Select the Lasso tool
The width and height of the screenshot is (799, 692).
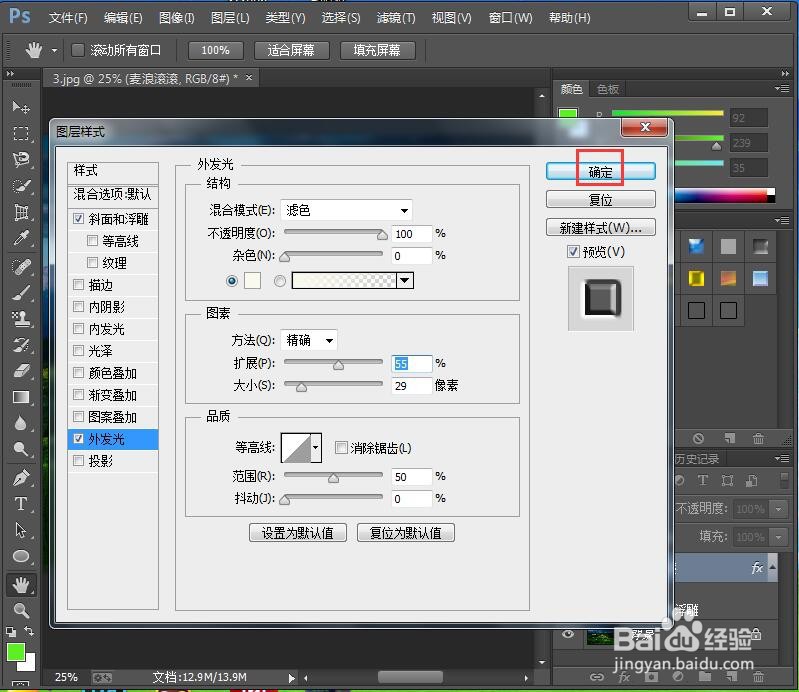tap(21, 159)
